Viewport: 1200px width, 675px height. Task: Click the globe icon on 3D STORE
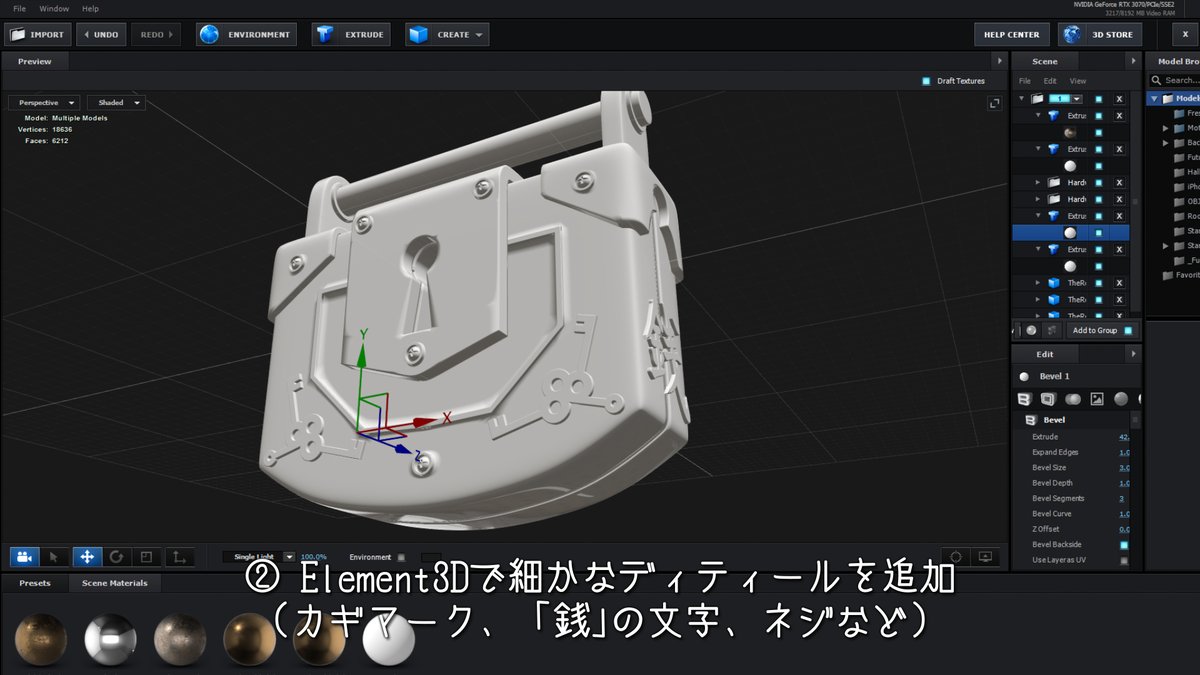[x=1073, y=34]
